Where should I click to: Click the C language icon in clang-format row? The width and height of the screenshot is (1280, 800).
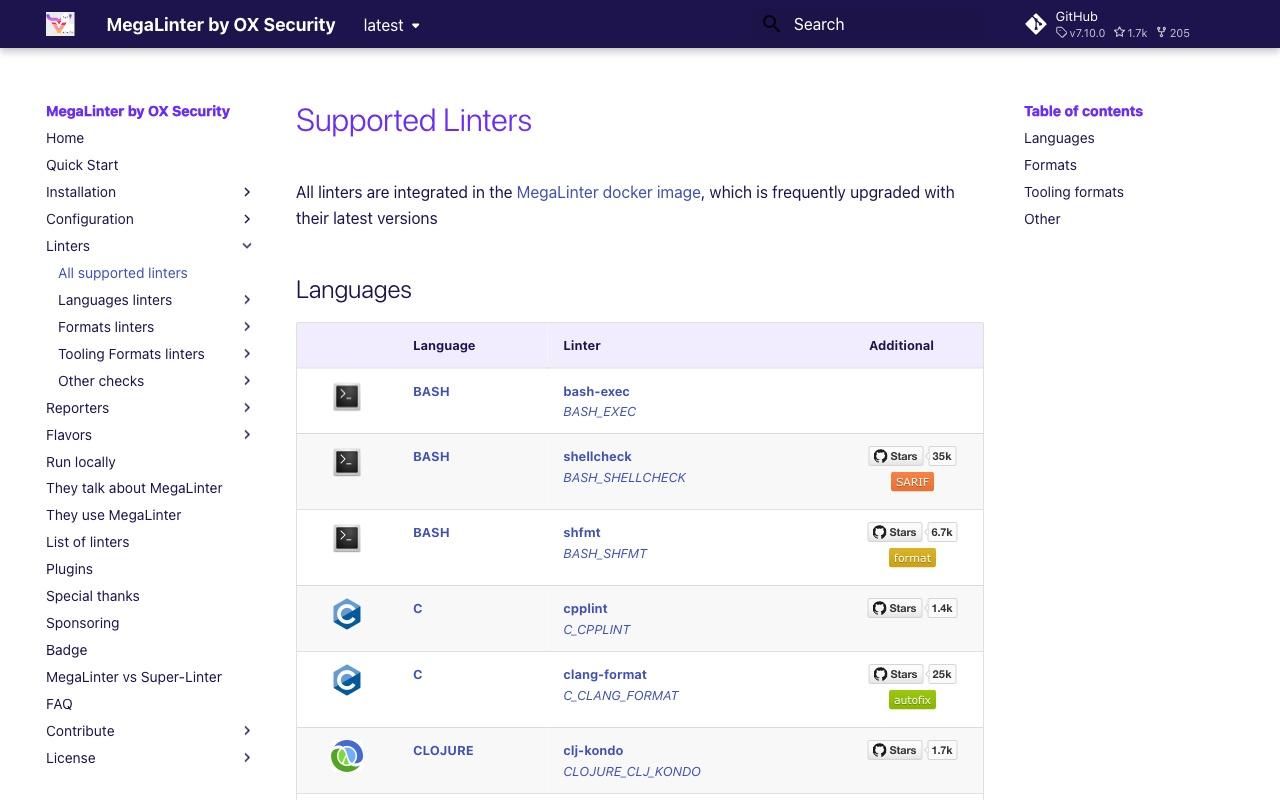point(347,680)
